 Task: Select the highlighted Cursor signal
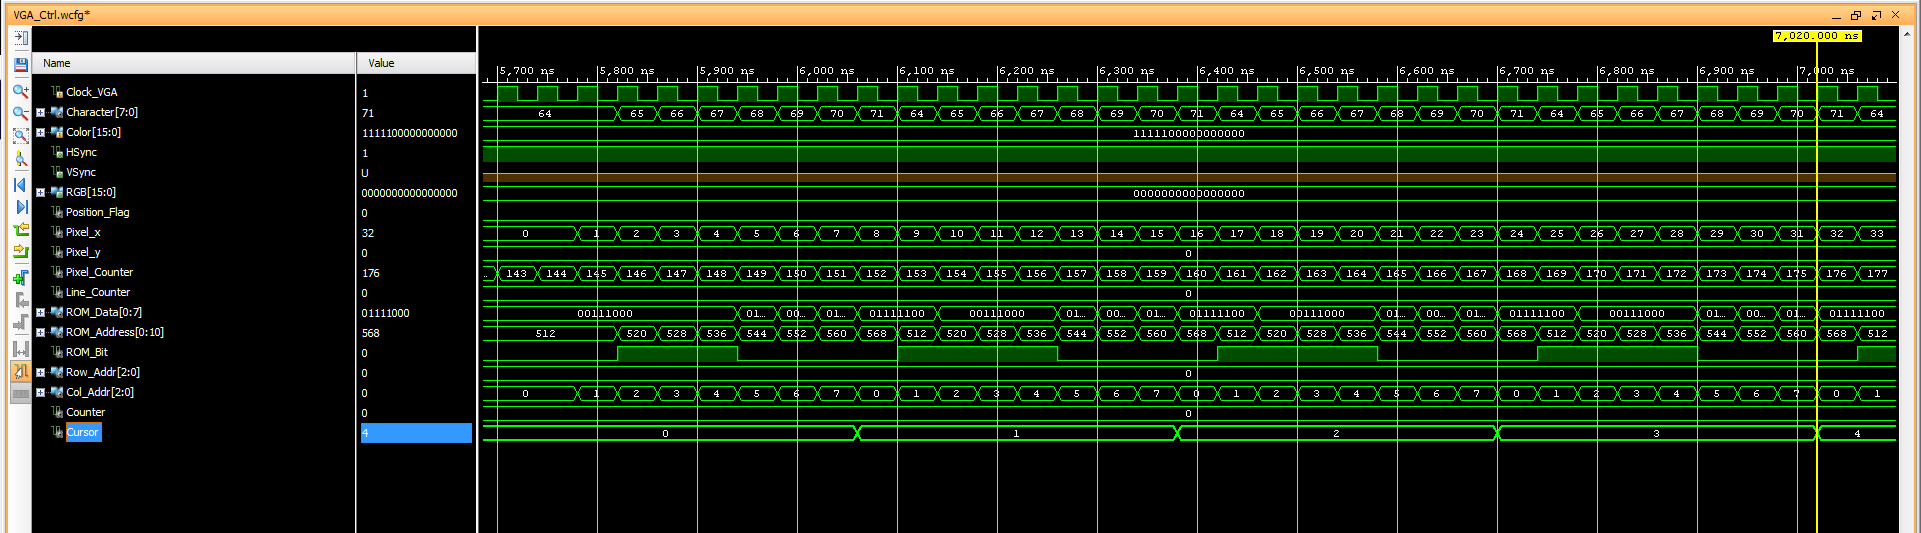pyautogui.click(x=83, y=432)
